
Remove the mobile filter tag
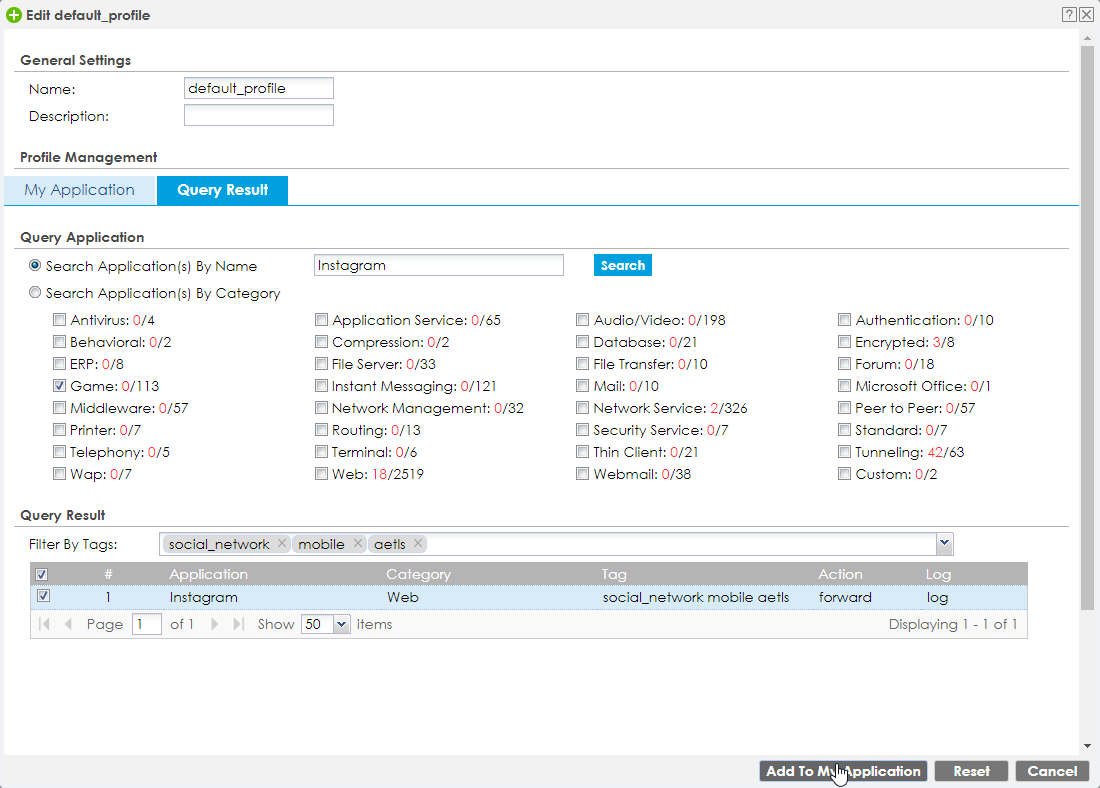pos(357,544)
